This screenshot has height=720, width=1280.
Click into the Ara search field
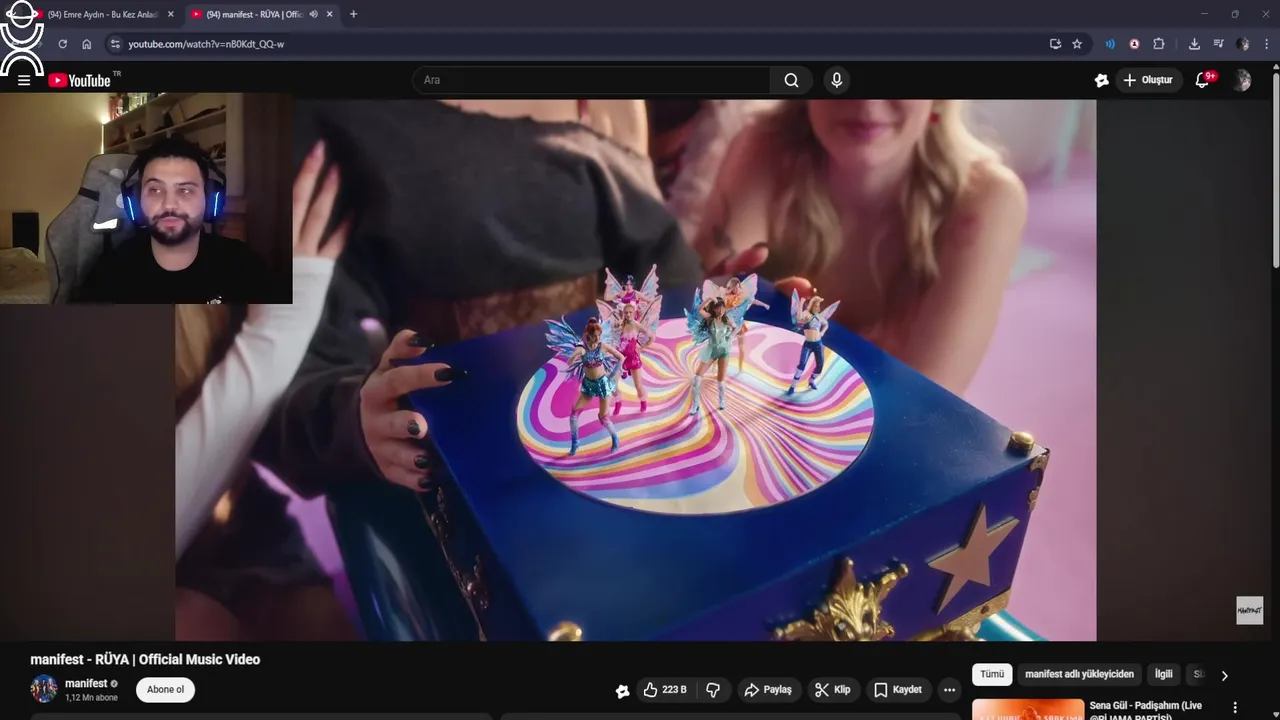pyautogui.click(x=590, y=80)
